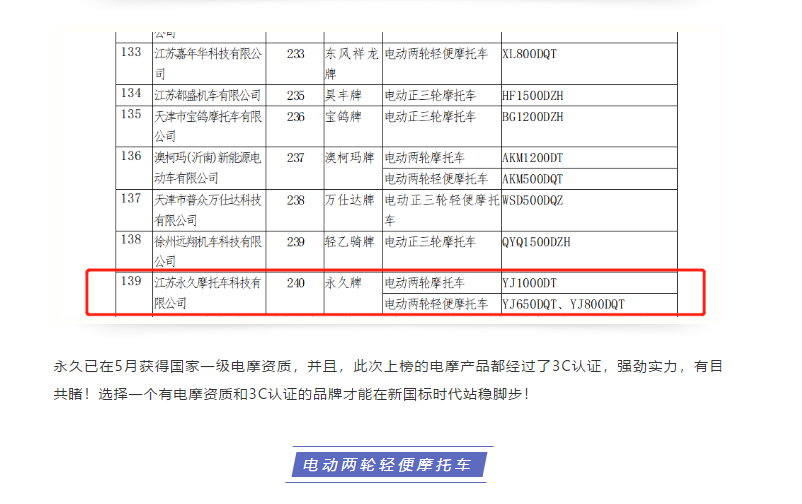Select brand 轻乙骑牌

350,242
